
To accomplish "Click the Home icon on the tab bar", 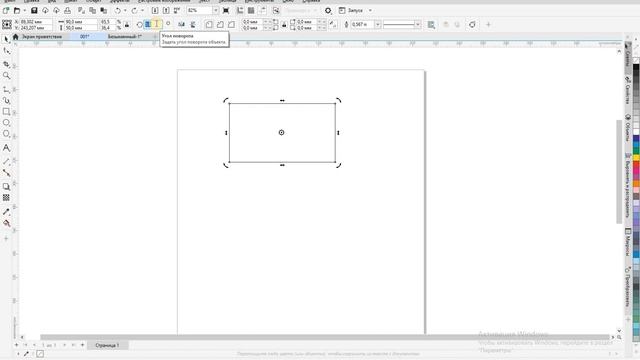I will point(16,36).
